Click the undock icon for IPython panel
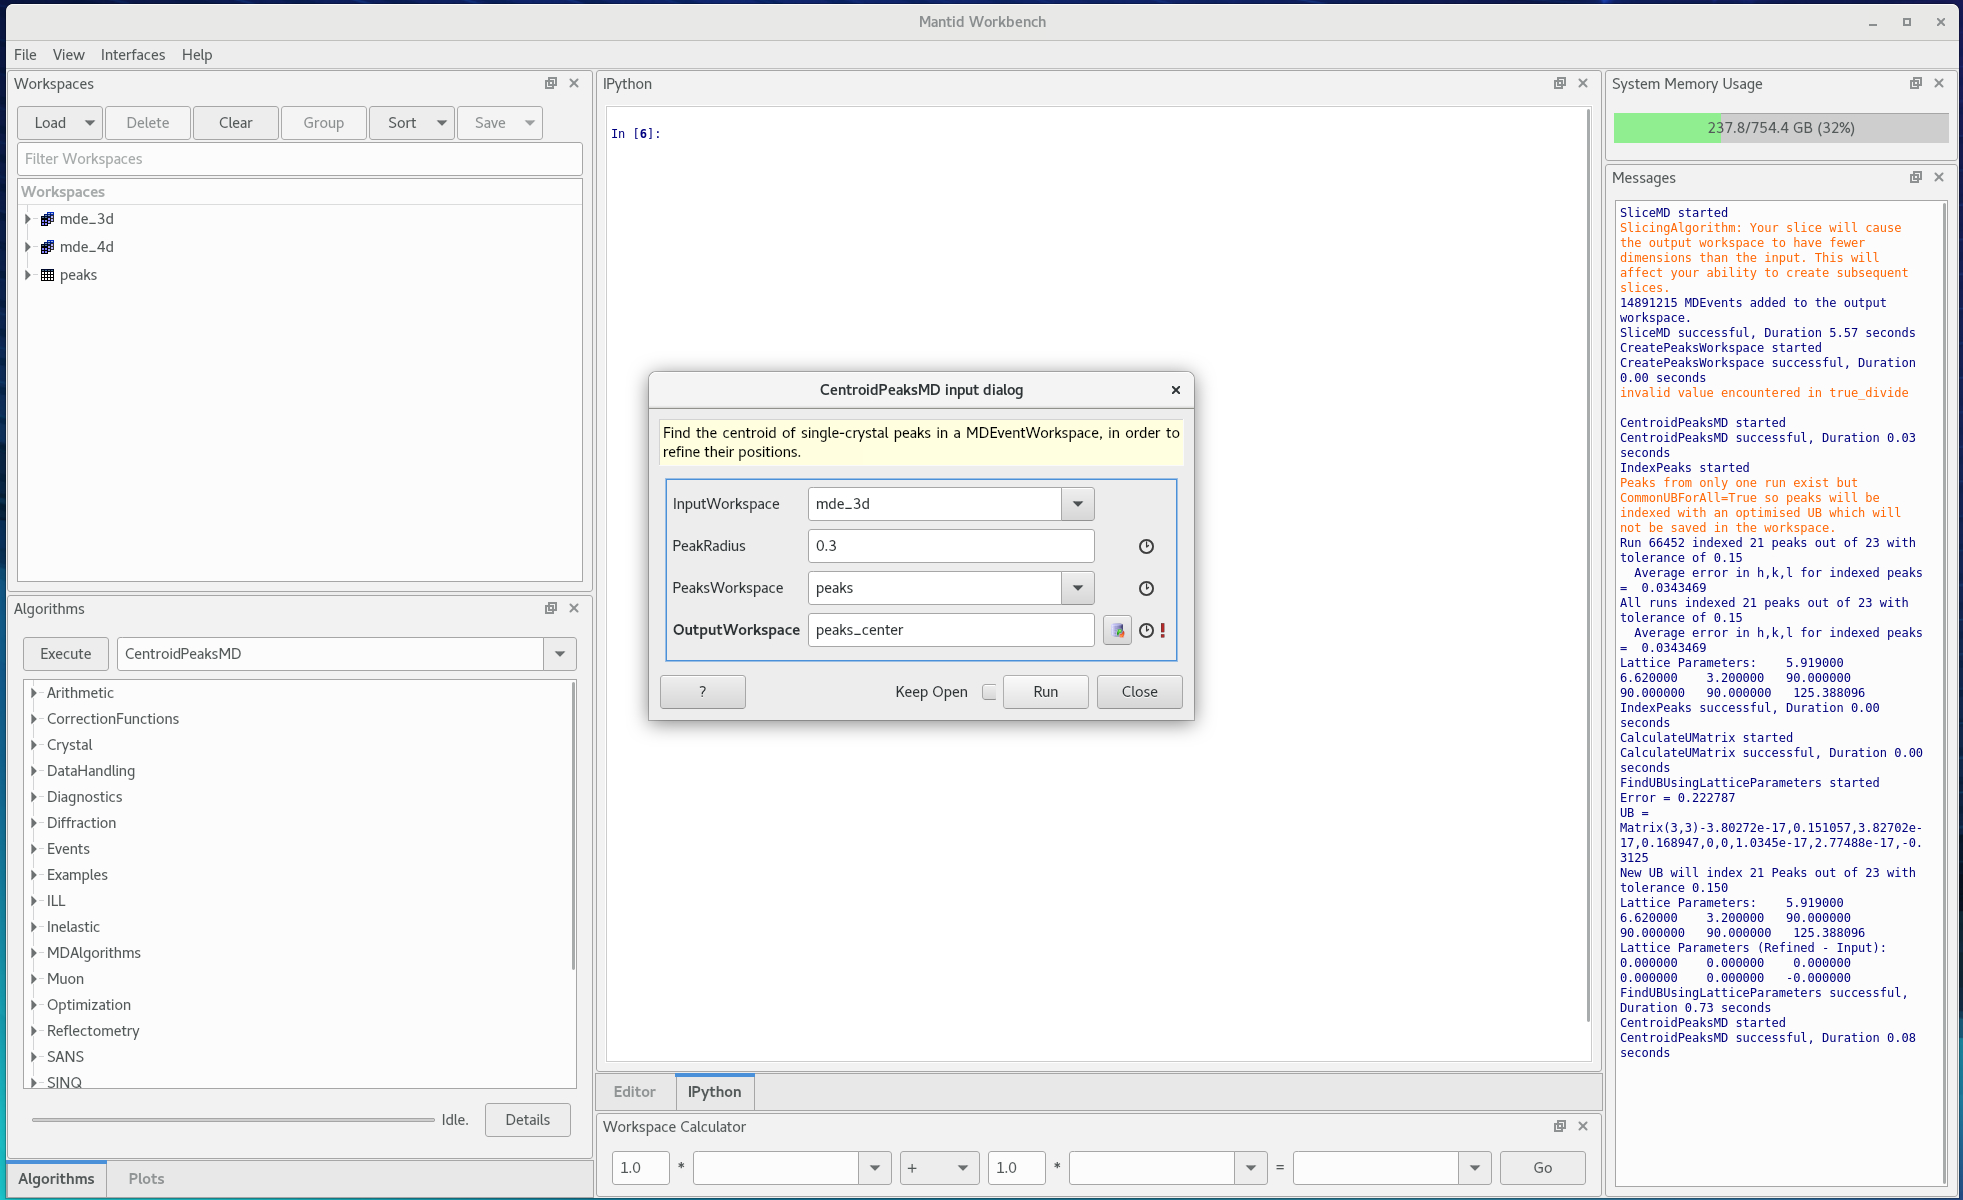 click(1559, 83)
